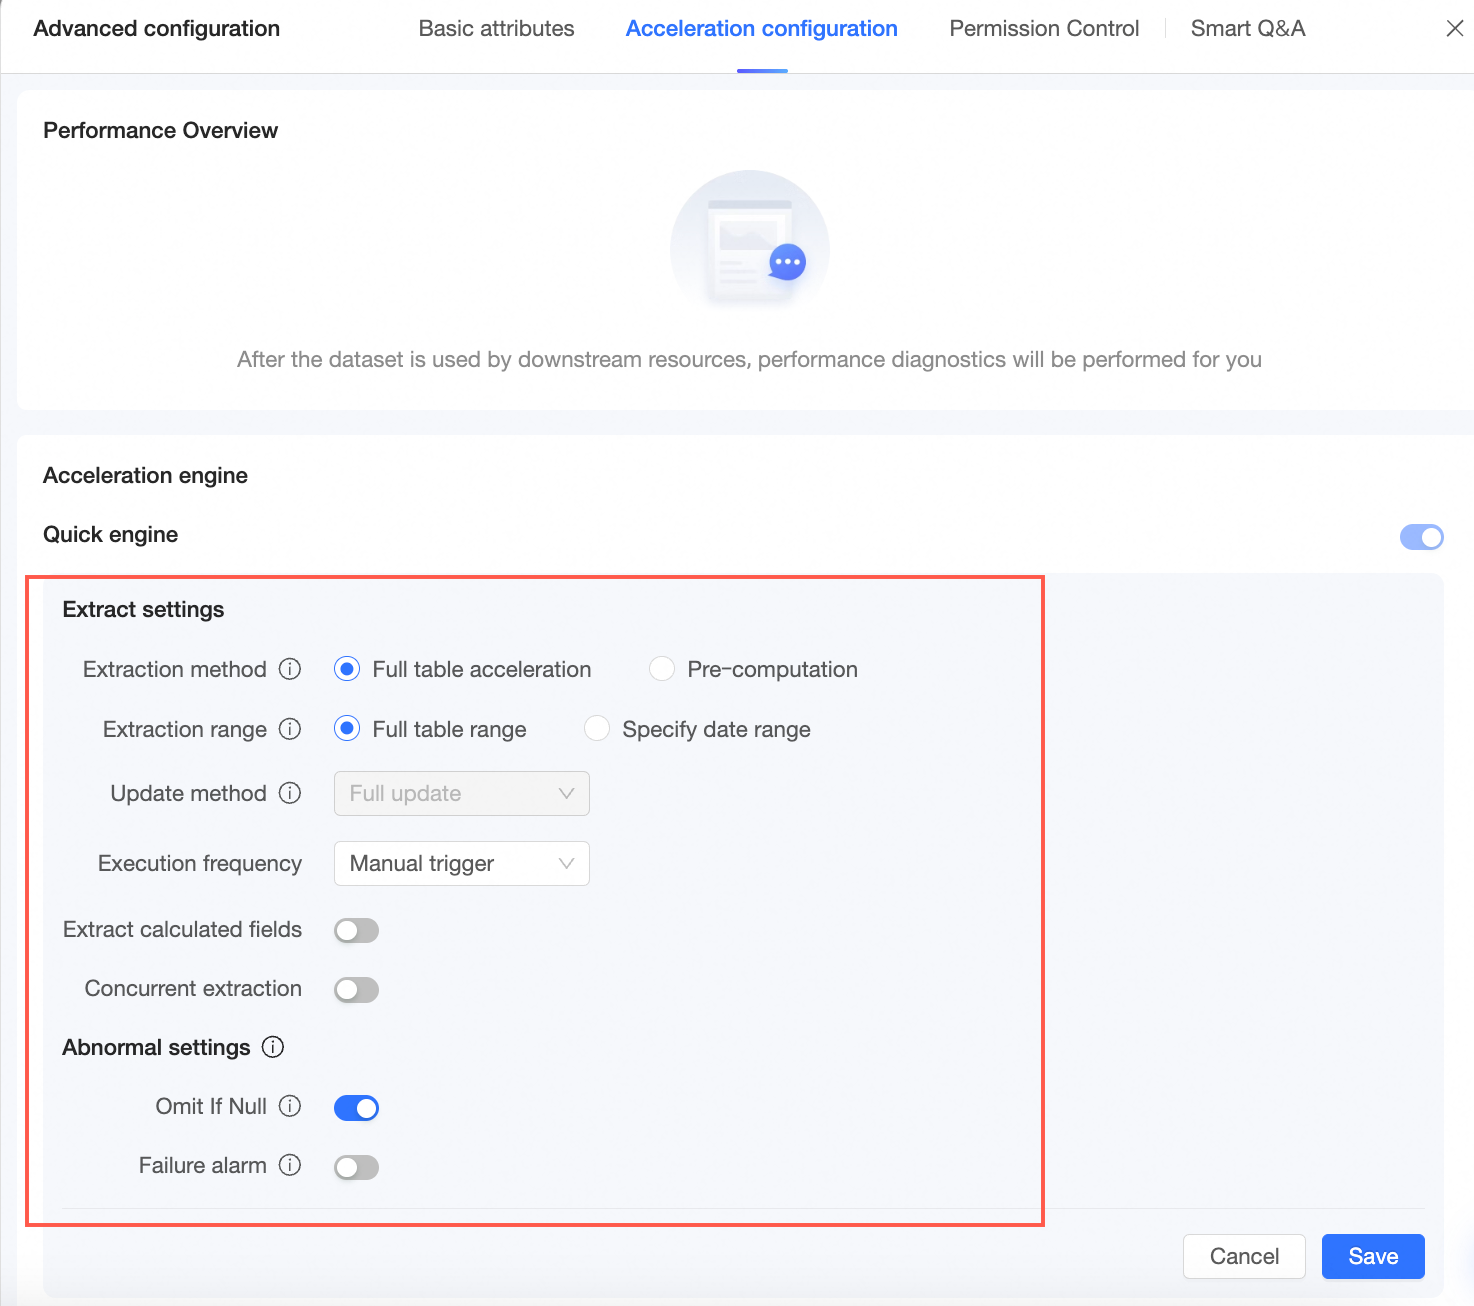Open the Update method Full update dropdown
This screenshot has width=1474, height=1306.
click(462, 793)
